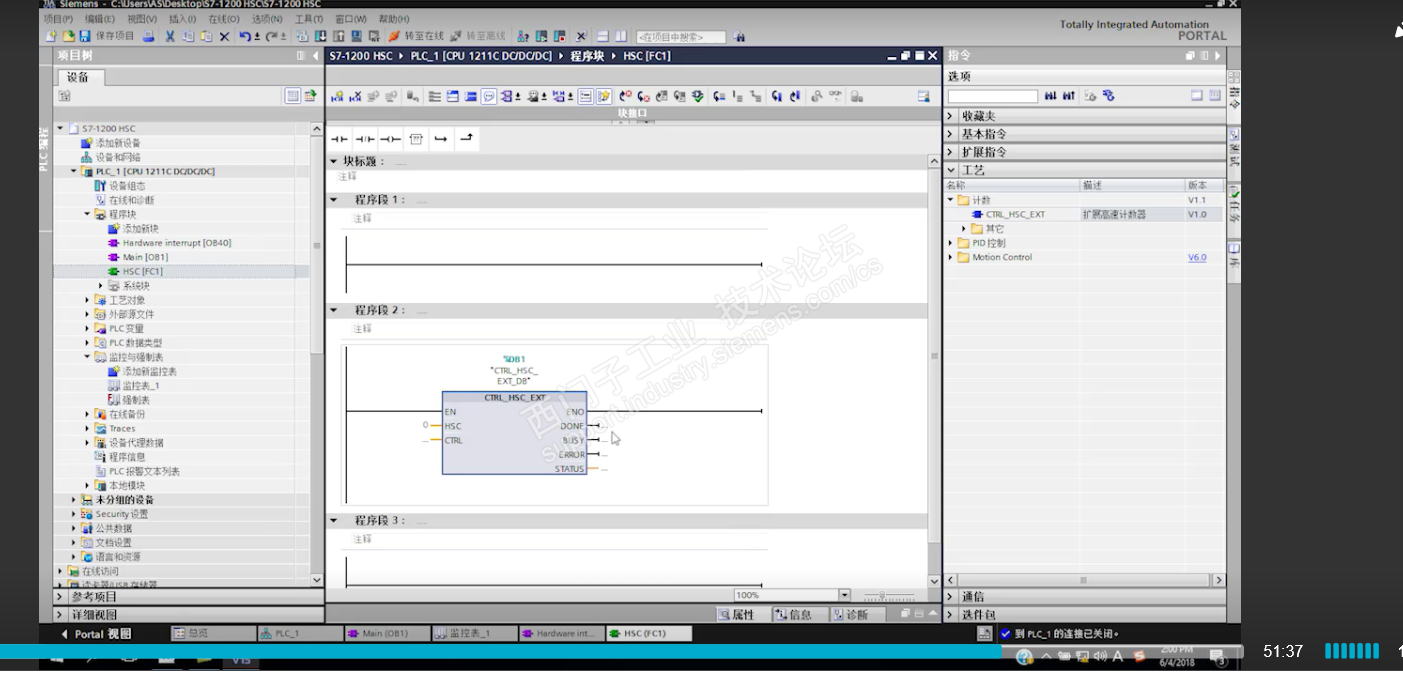
Task: Open the 项目(P) menu
Action: click(58, 19)
